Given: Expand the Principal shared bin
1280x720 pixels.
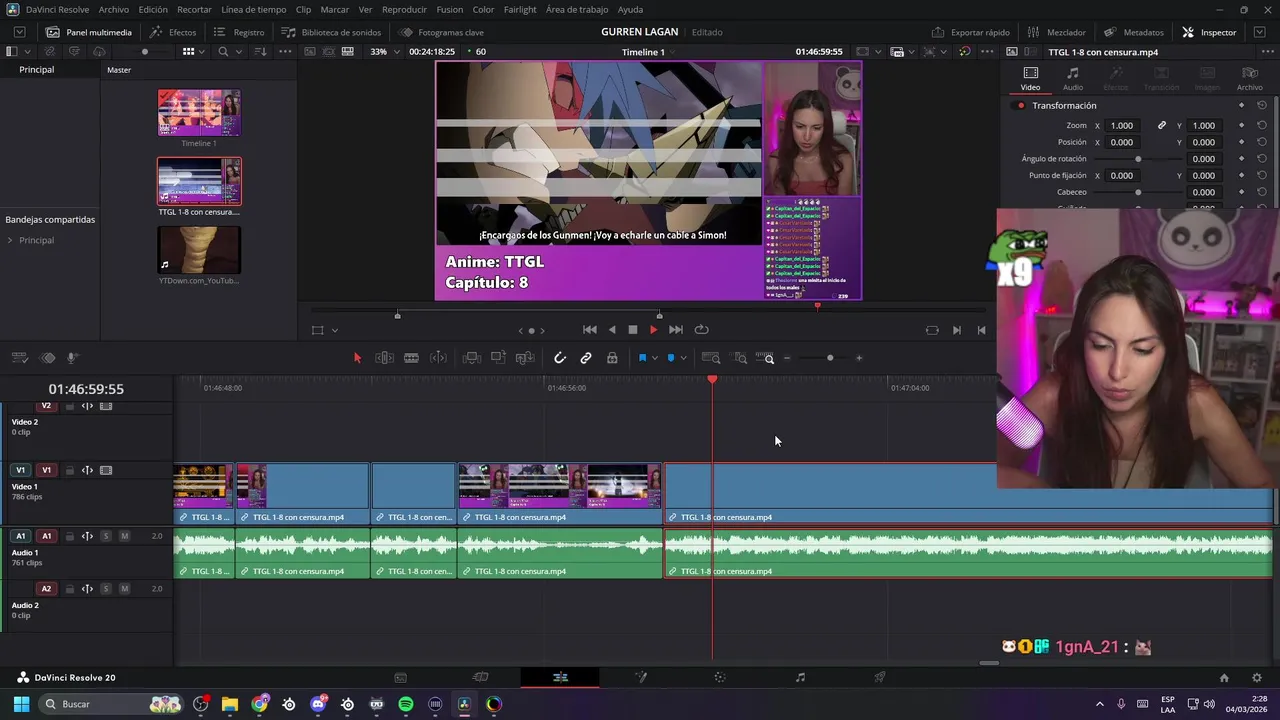Looking at the screenshot, I should 10,240.
